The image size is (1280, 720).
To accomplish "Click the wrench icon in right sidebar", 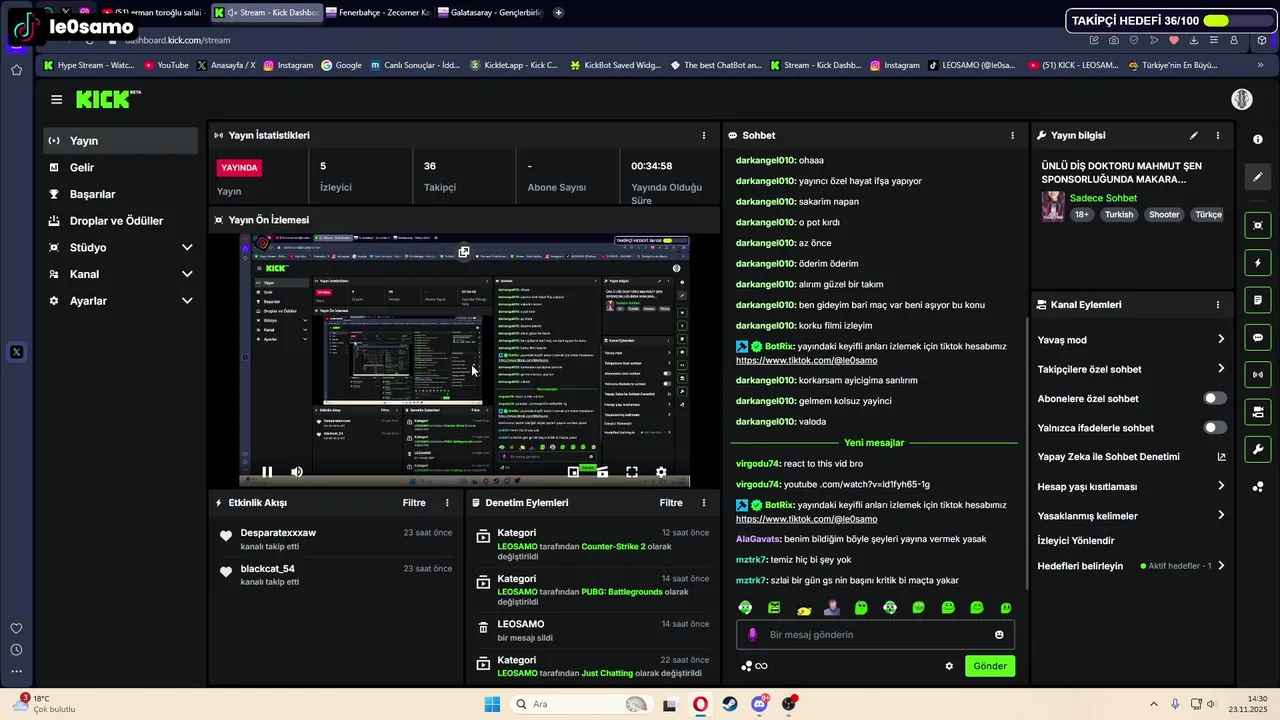I will (1258, 449).
